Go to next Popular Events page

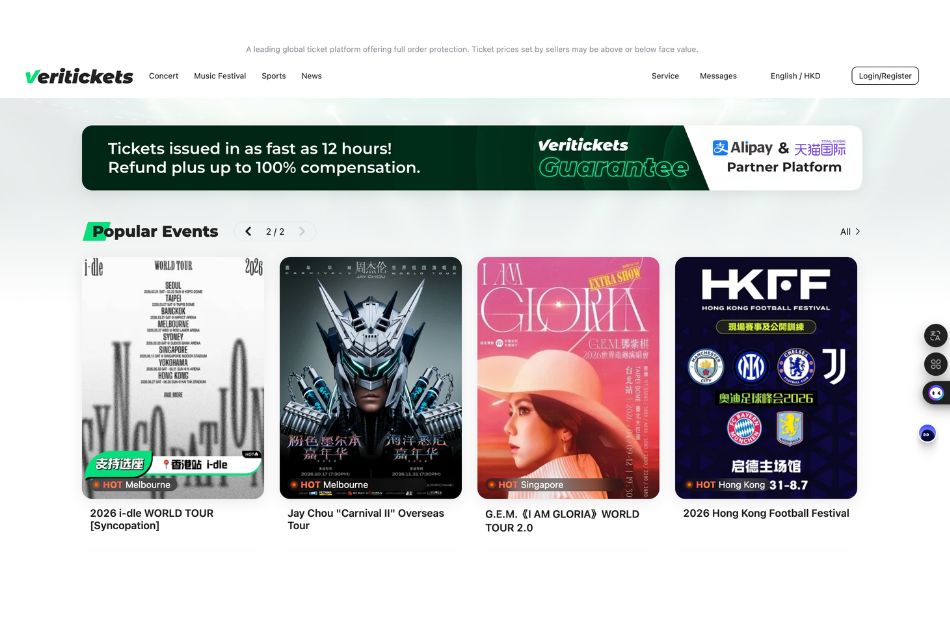tap(302, 231)
